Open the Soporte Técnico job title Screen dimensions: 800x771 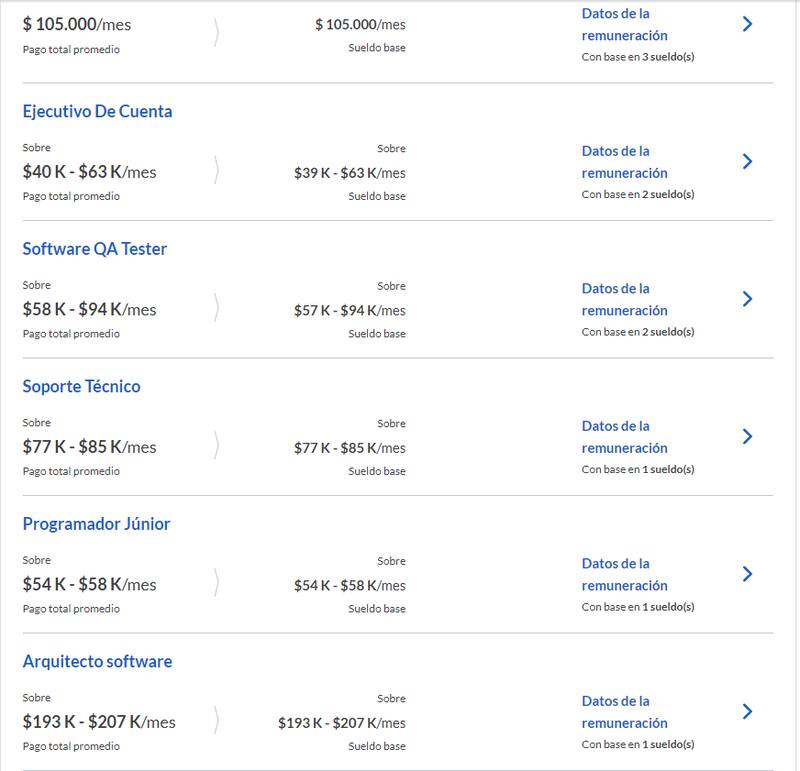[x=81, y=387]
